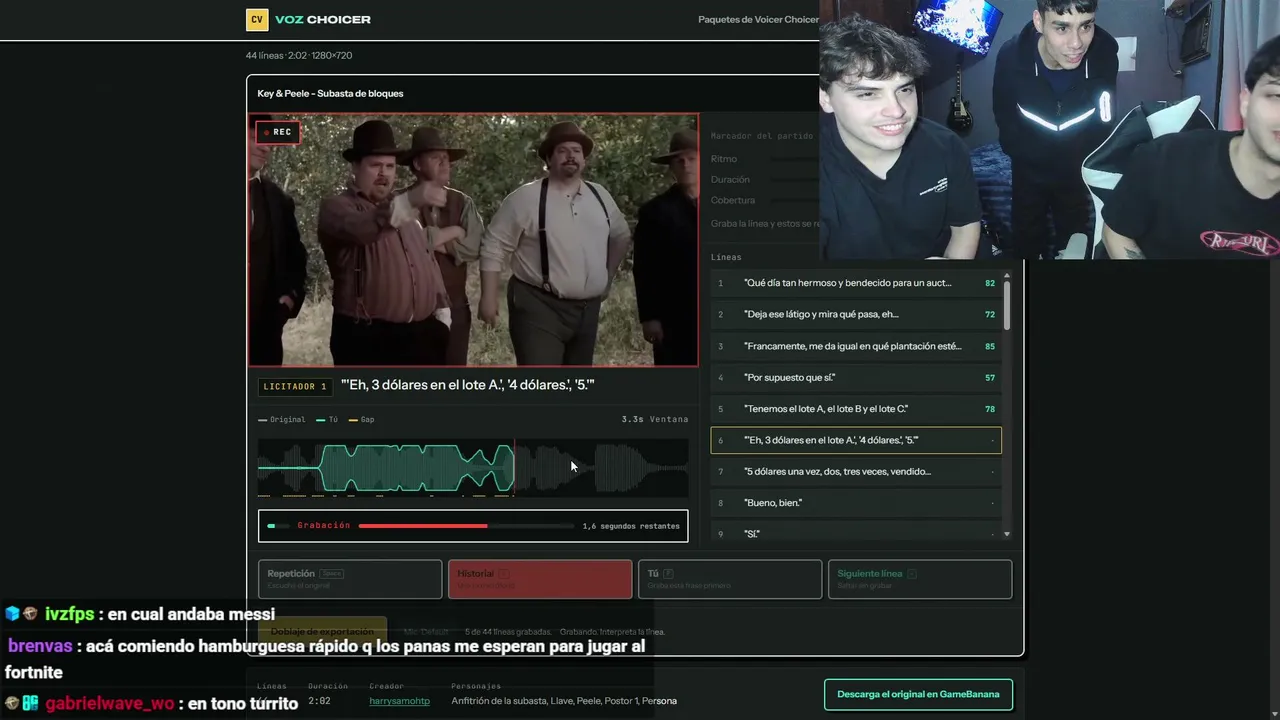This screenshot has height=720, width=1280.
Task: Click the Tú record button
Action: (x=730, y=579)
